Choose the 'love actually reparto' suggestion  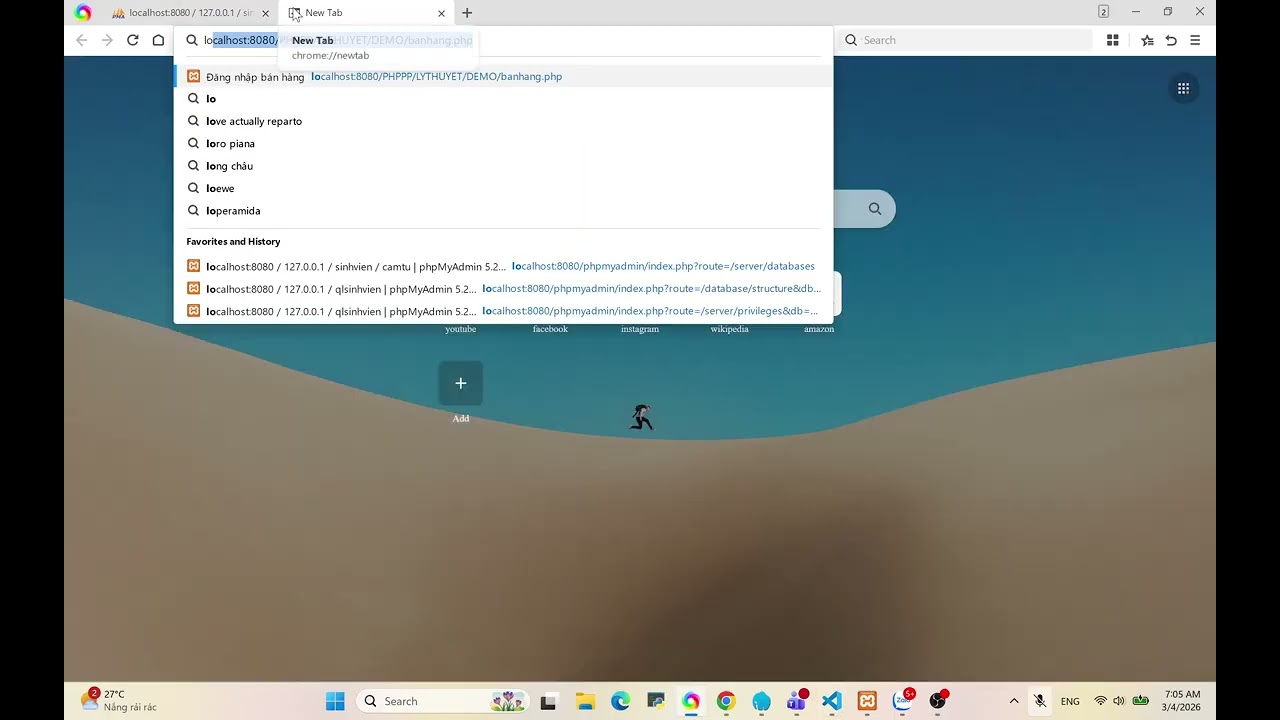[x=503, y=121]
